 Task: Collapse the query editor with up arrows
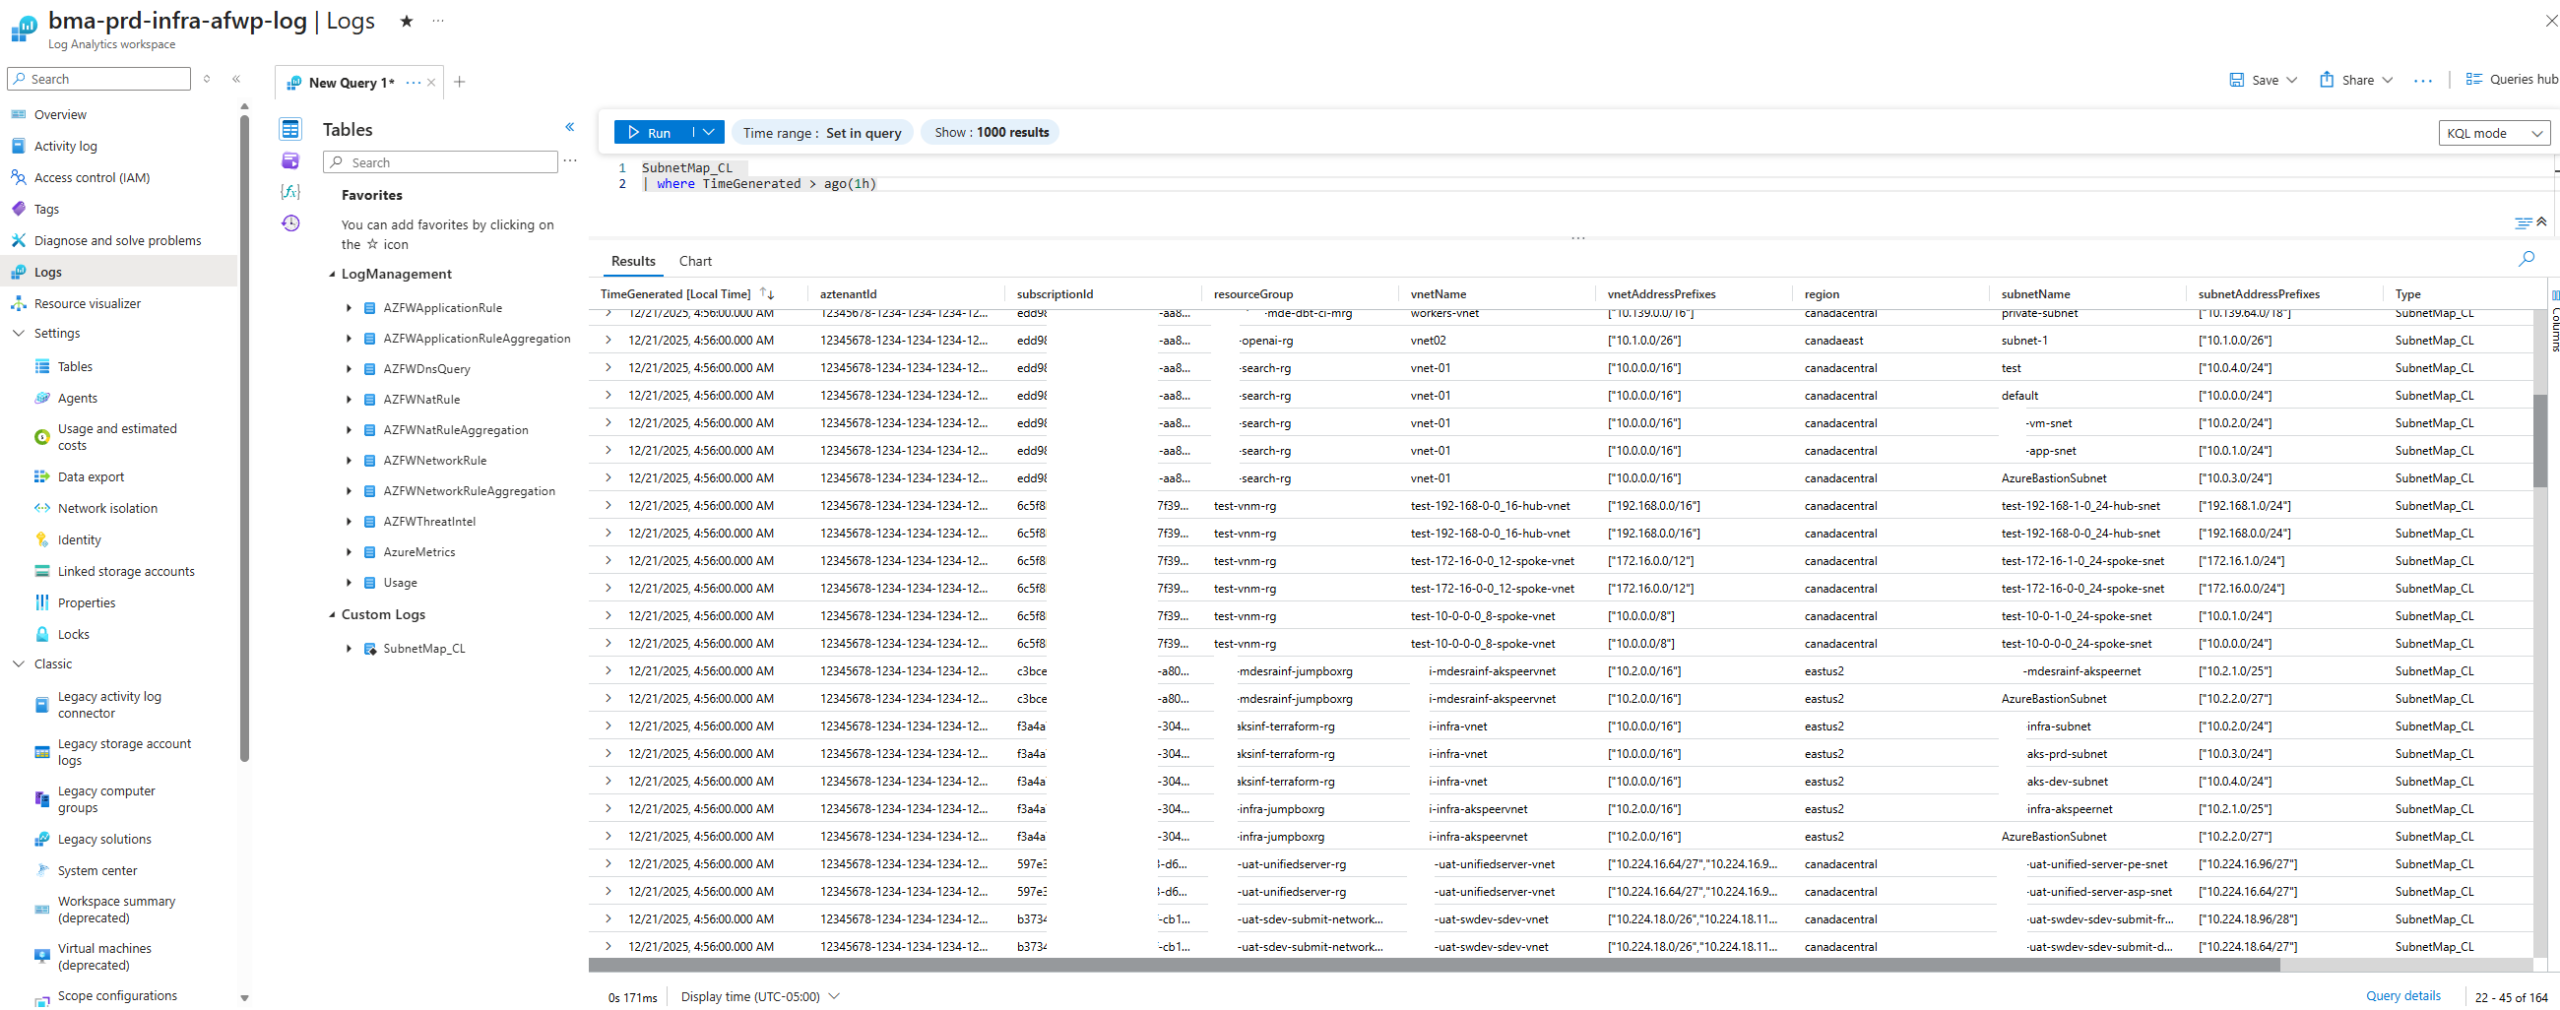[2541, 222]
